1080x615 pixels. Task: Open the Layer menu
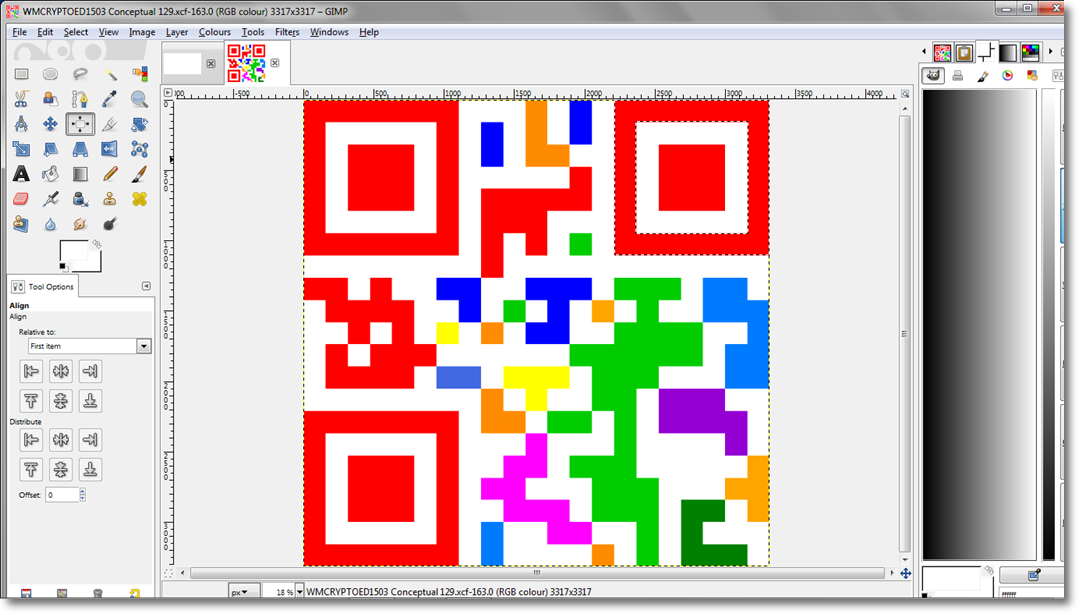177,32
